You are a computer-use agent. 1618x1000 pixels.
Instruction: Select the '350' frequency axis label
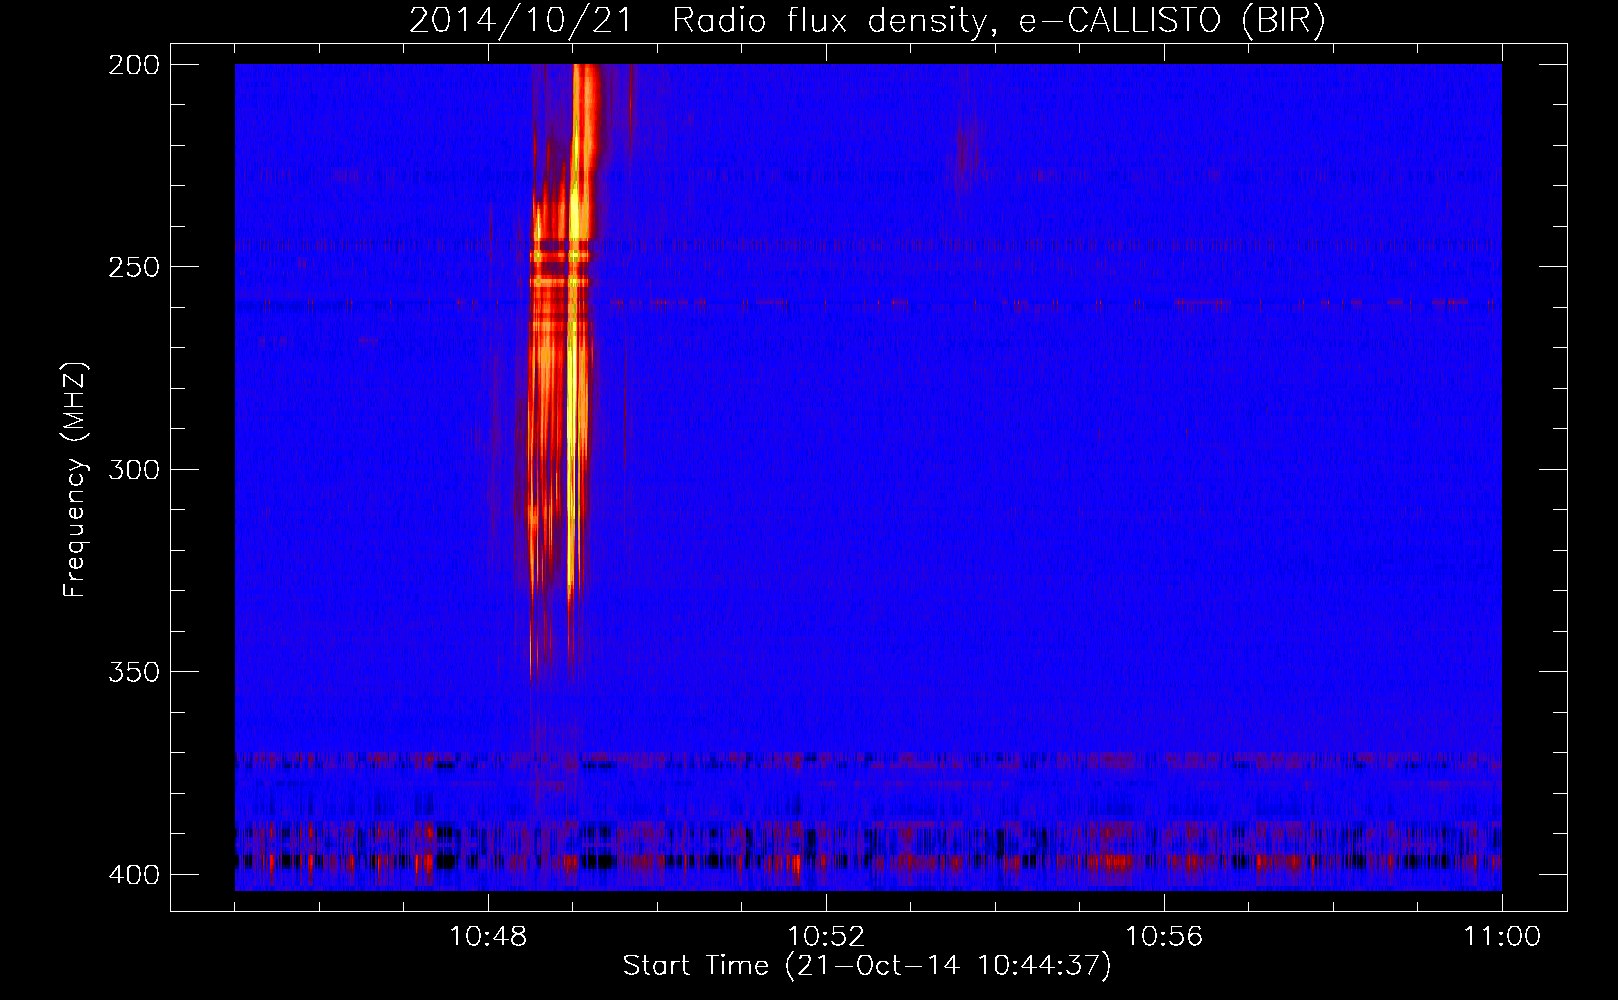[133, 671]
